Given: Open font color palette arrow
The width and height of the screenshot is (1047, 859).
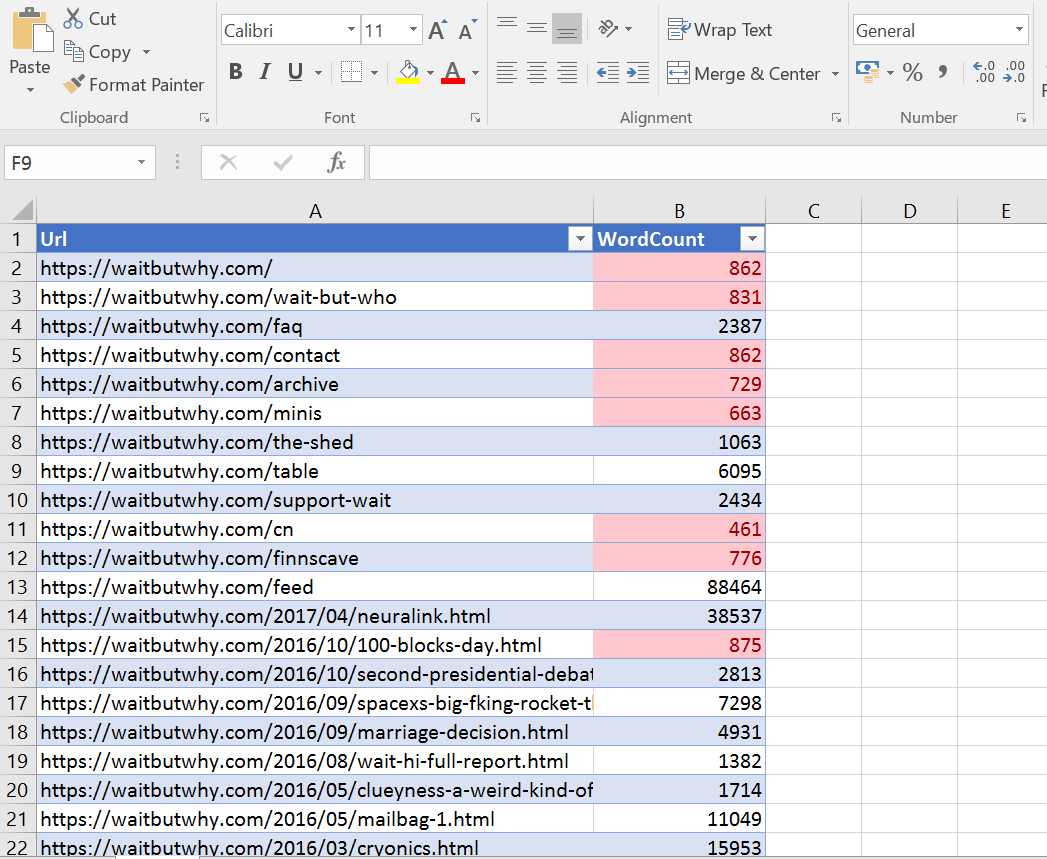Looking at the screenshot, I should click(475, 73).
